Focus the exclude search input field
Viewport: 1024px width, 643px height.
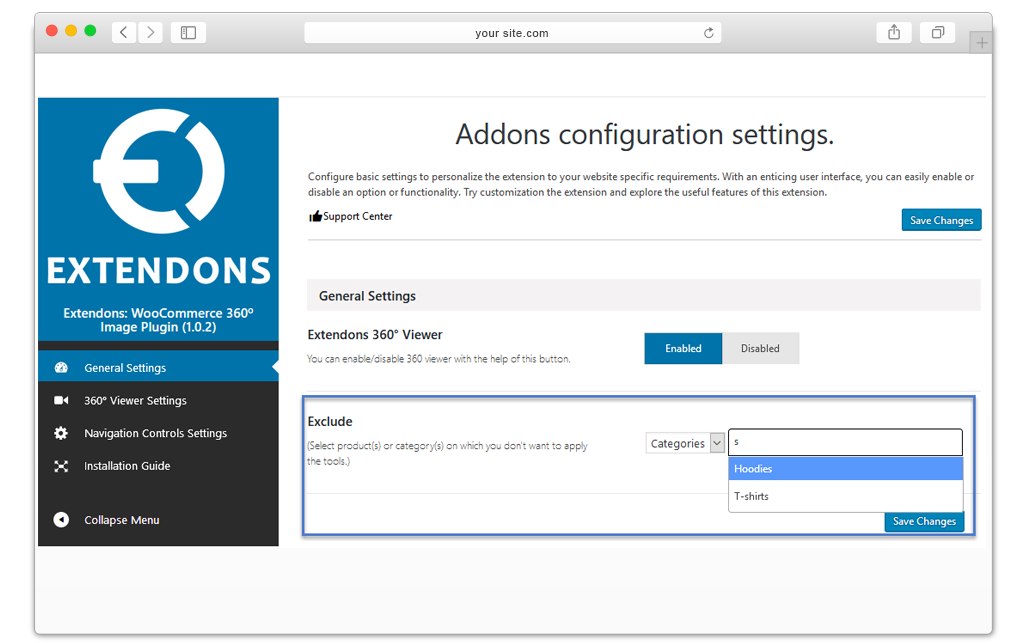click(845, 442)
